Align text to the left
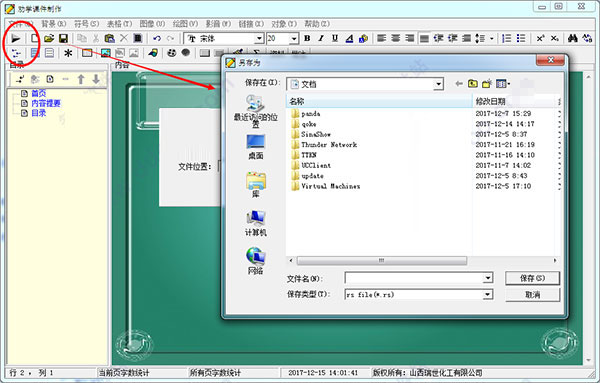The height and width of the screenshot is (383, 600). coord(381,38)
